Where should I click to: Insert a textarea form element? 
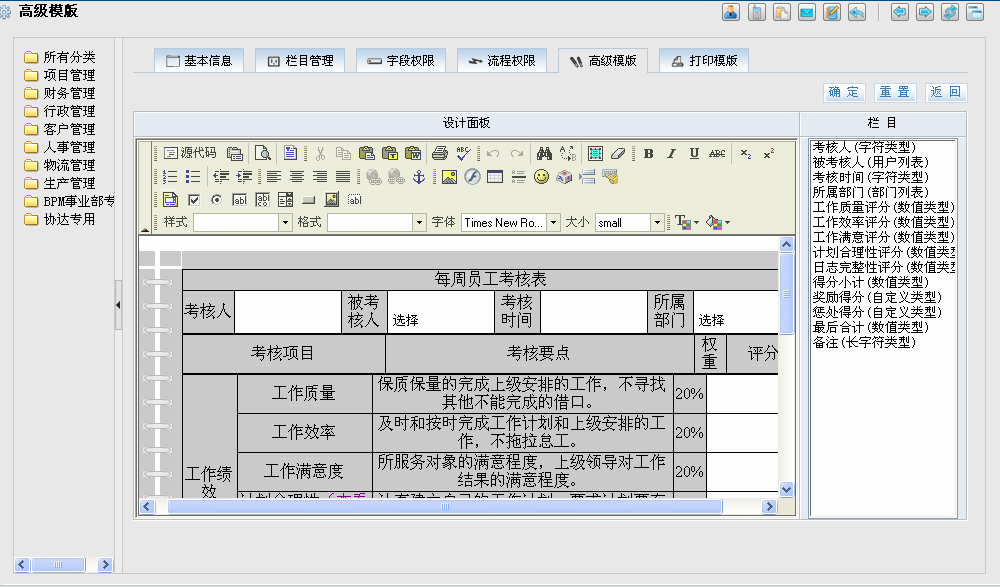[x=262, y=200]
